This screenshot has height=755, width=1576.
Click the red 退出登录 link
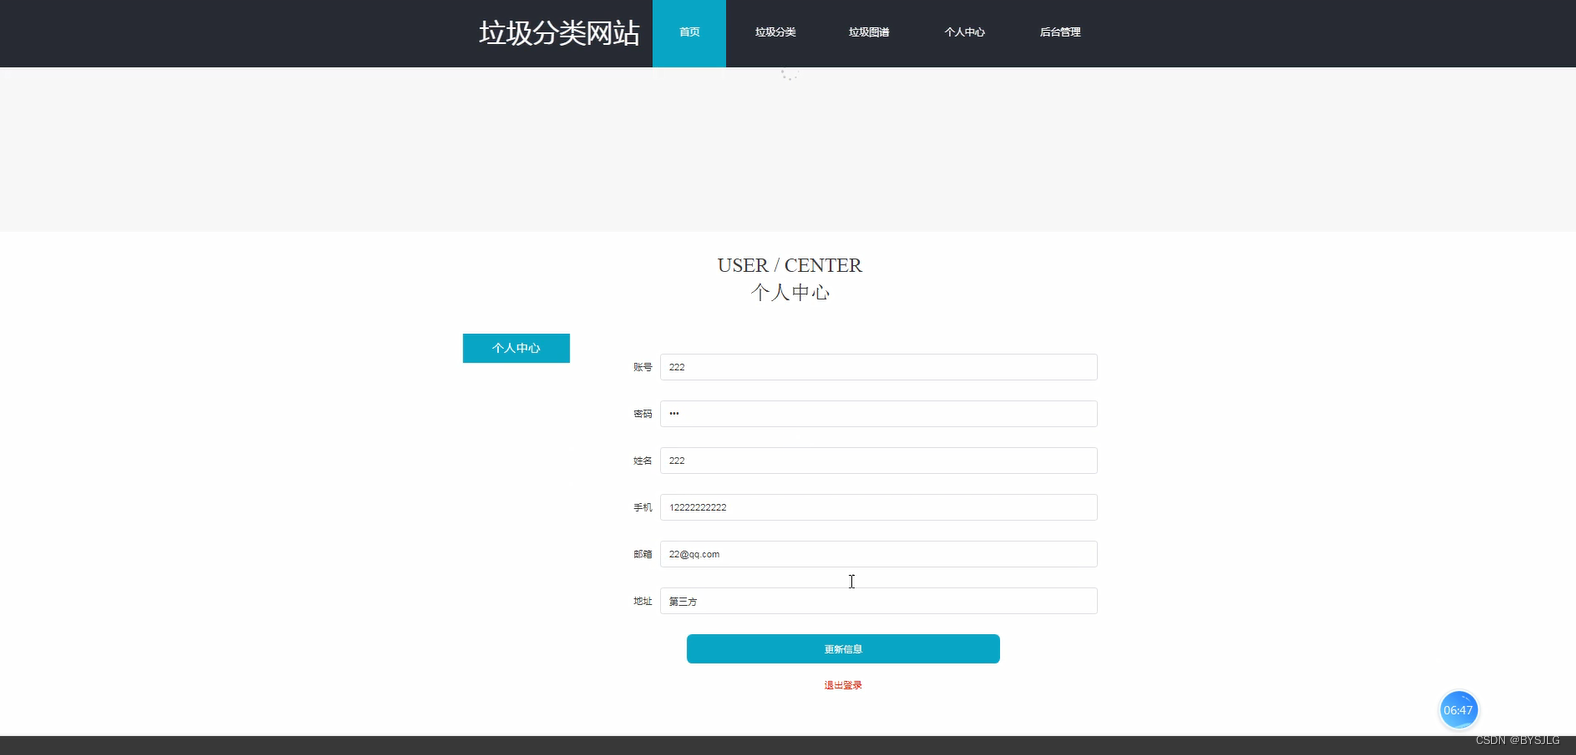click(843, 685)
